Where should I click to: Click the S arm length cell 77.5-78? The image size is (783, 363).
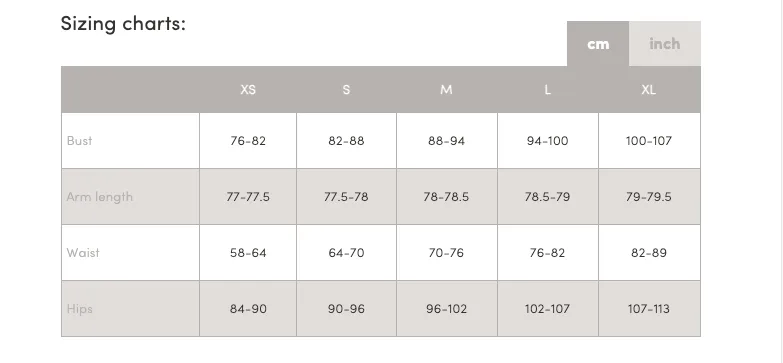(347, 197)
